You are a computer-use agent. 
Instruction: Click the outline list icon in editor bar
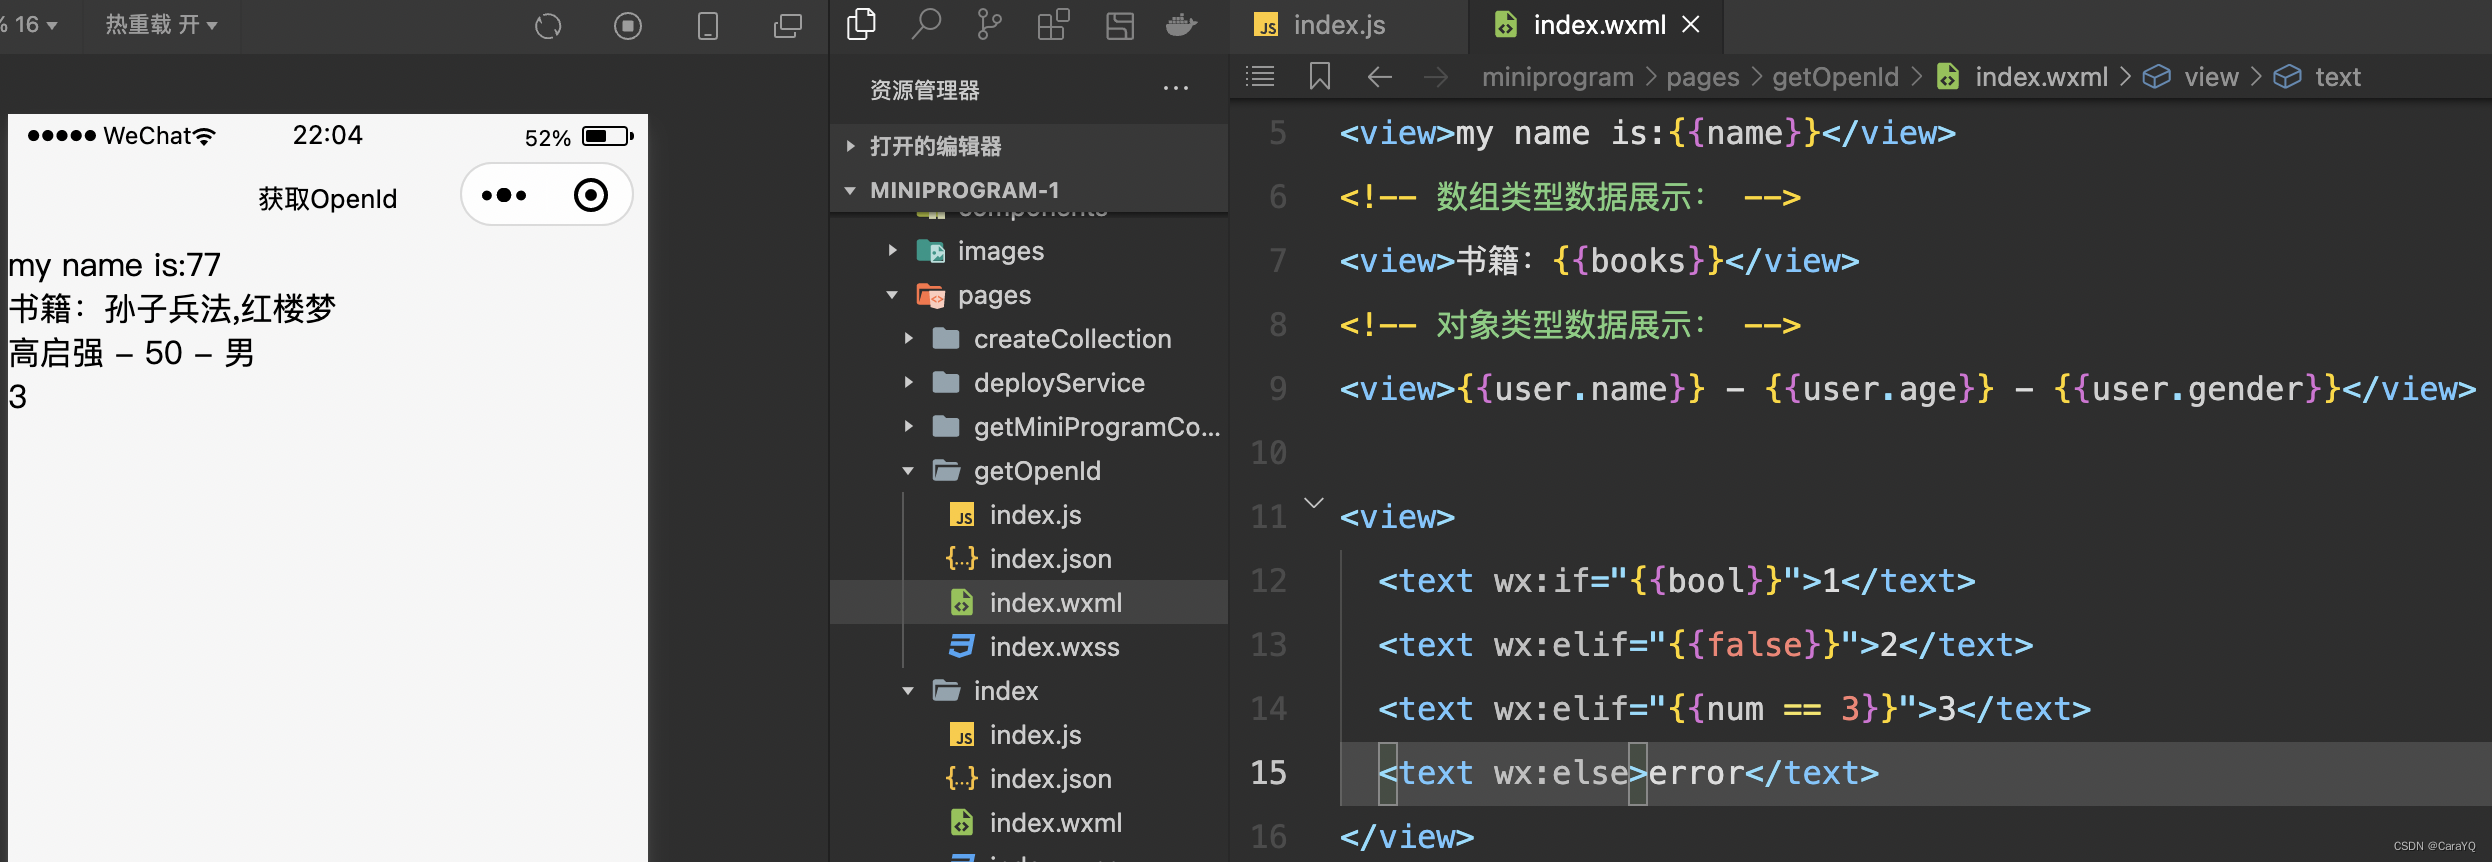[1260, 76]
